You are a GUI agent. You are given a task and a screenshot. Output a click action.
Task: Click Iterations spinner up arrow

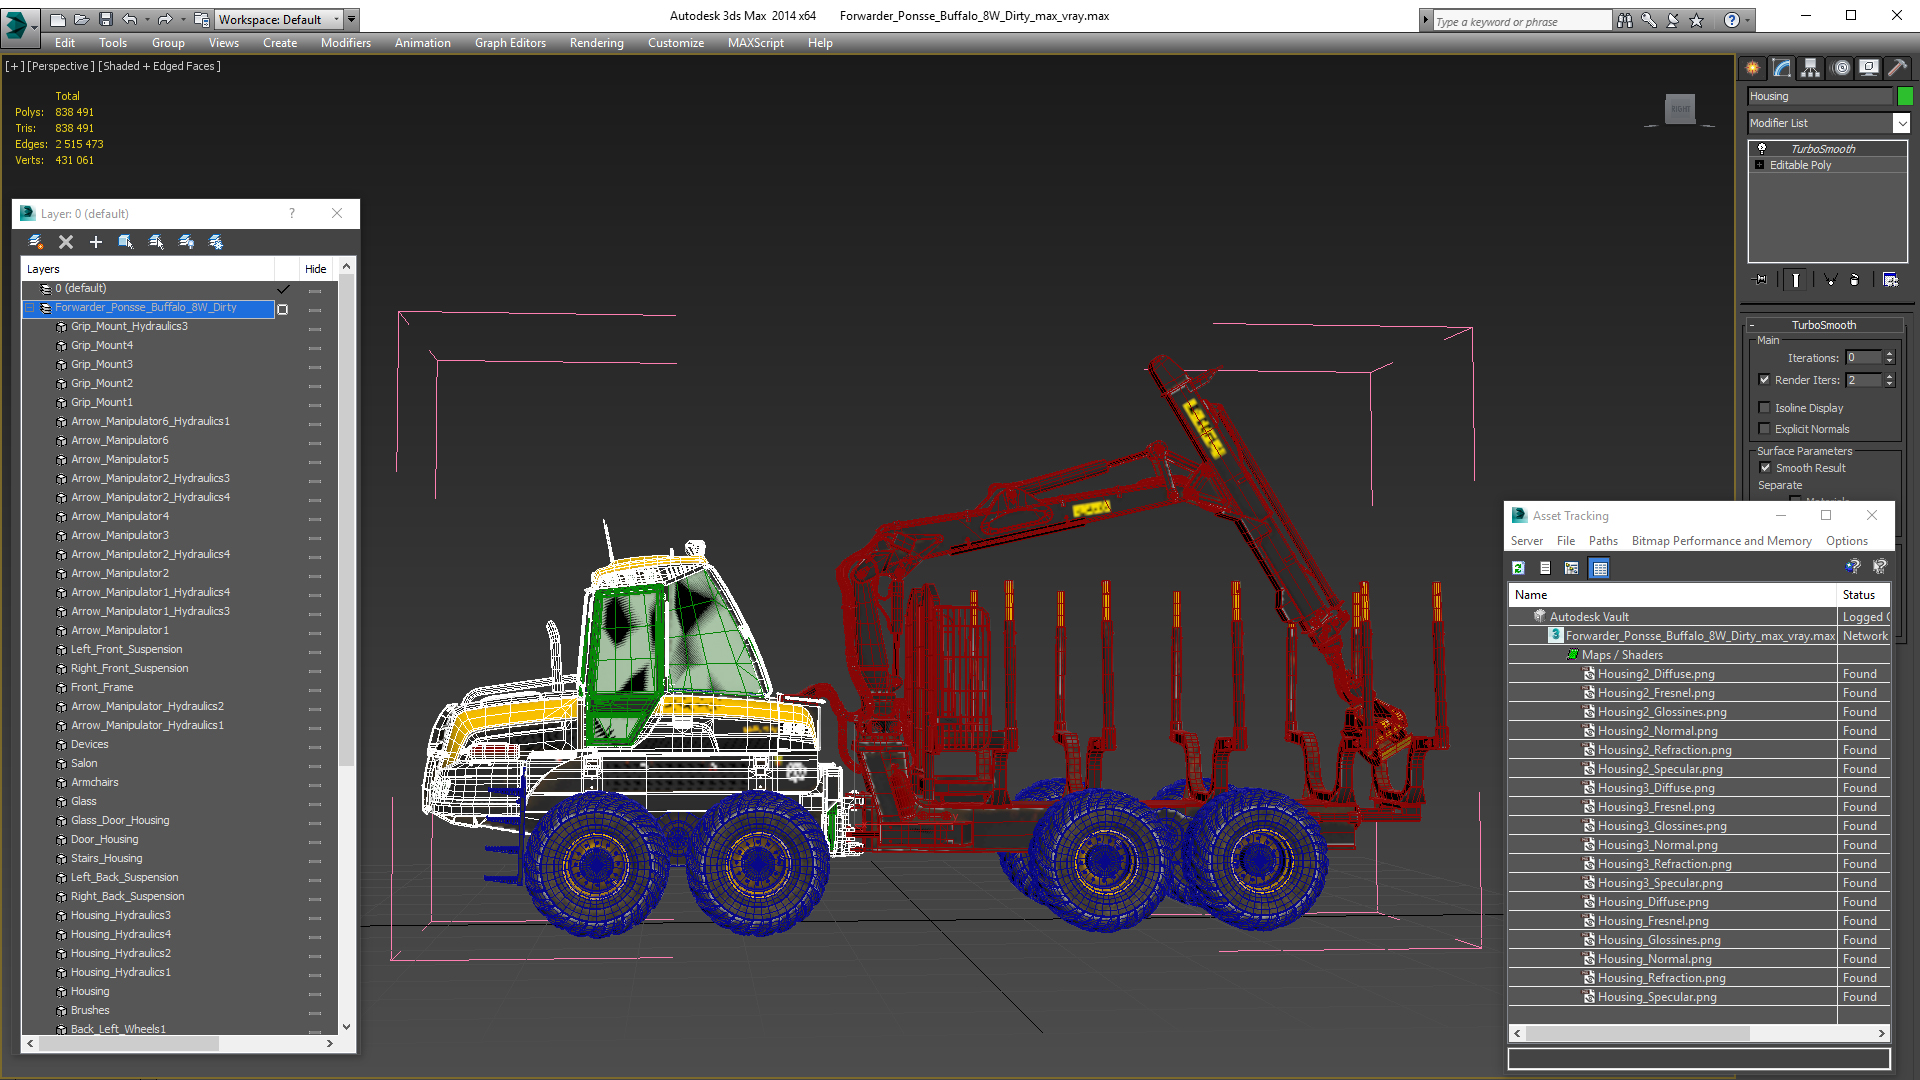1889,354
